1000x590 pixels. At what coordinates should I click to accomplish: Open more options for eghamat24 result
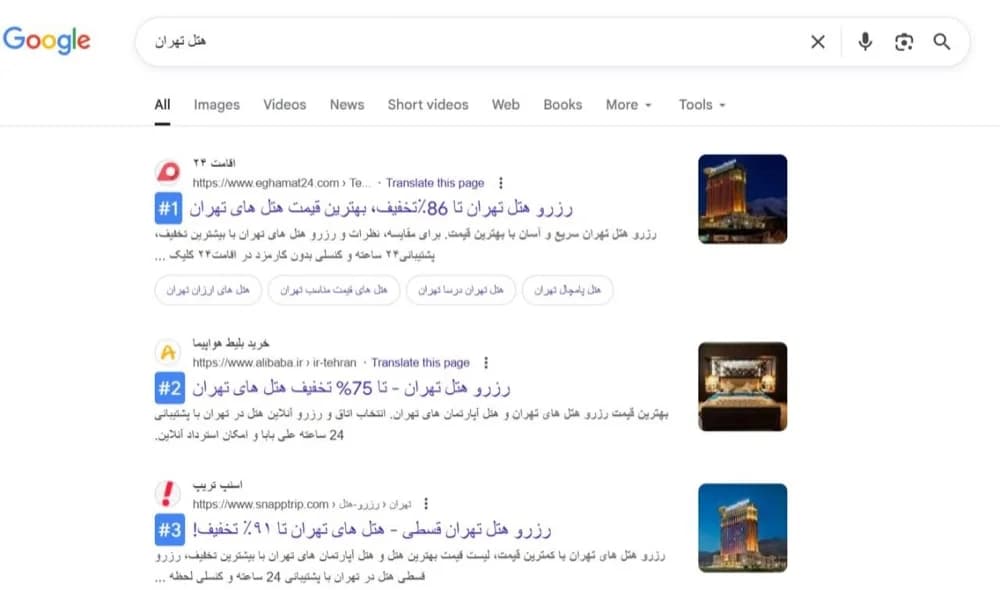point(501,183)
